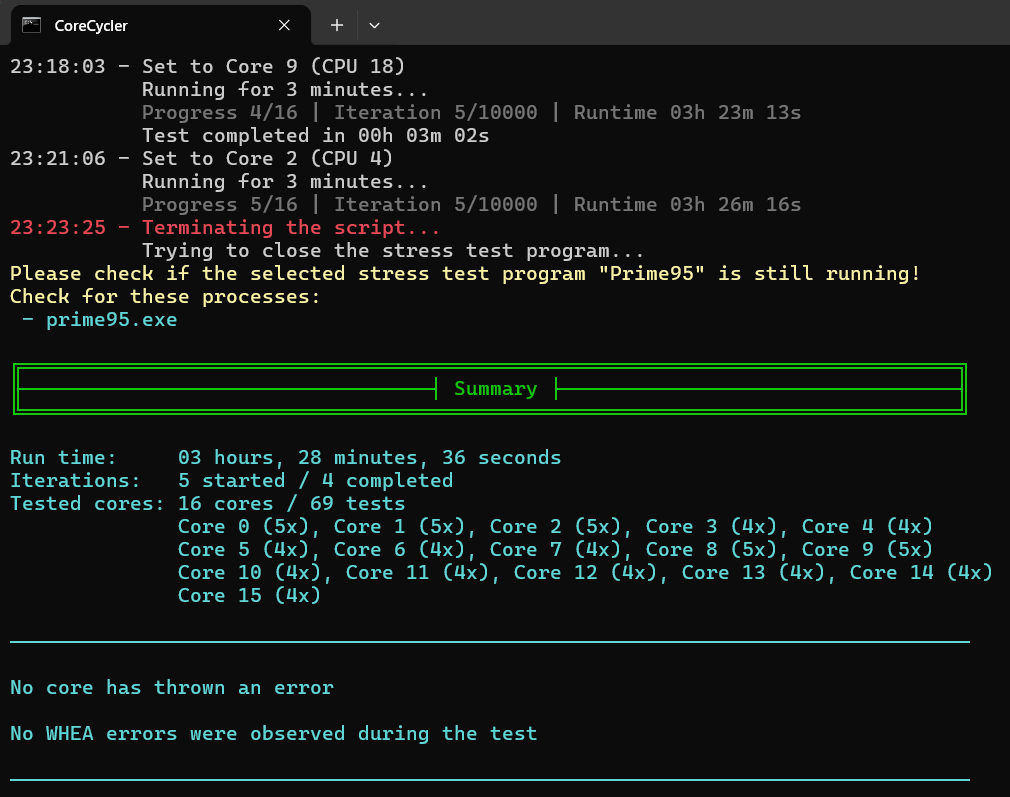Select the CoreCycler tab title
This screenshot has width=1010, height=797.
91,25
